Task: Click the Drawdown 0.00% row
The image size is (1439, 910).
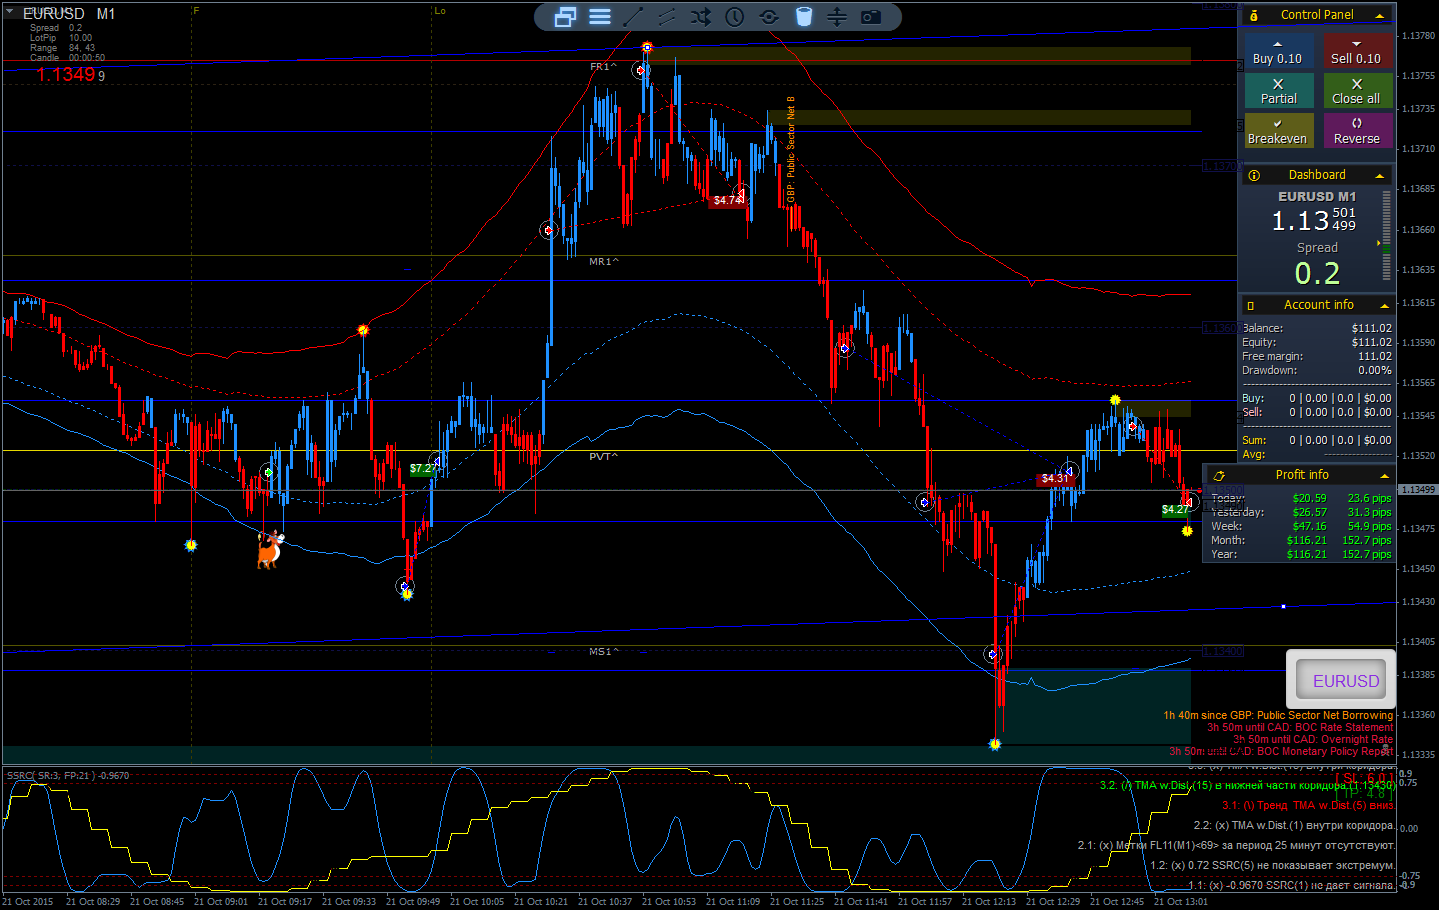Action: tap(1317, 370)
